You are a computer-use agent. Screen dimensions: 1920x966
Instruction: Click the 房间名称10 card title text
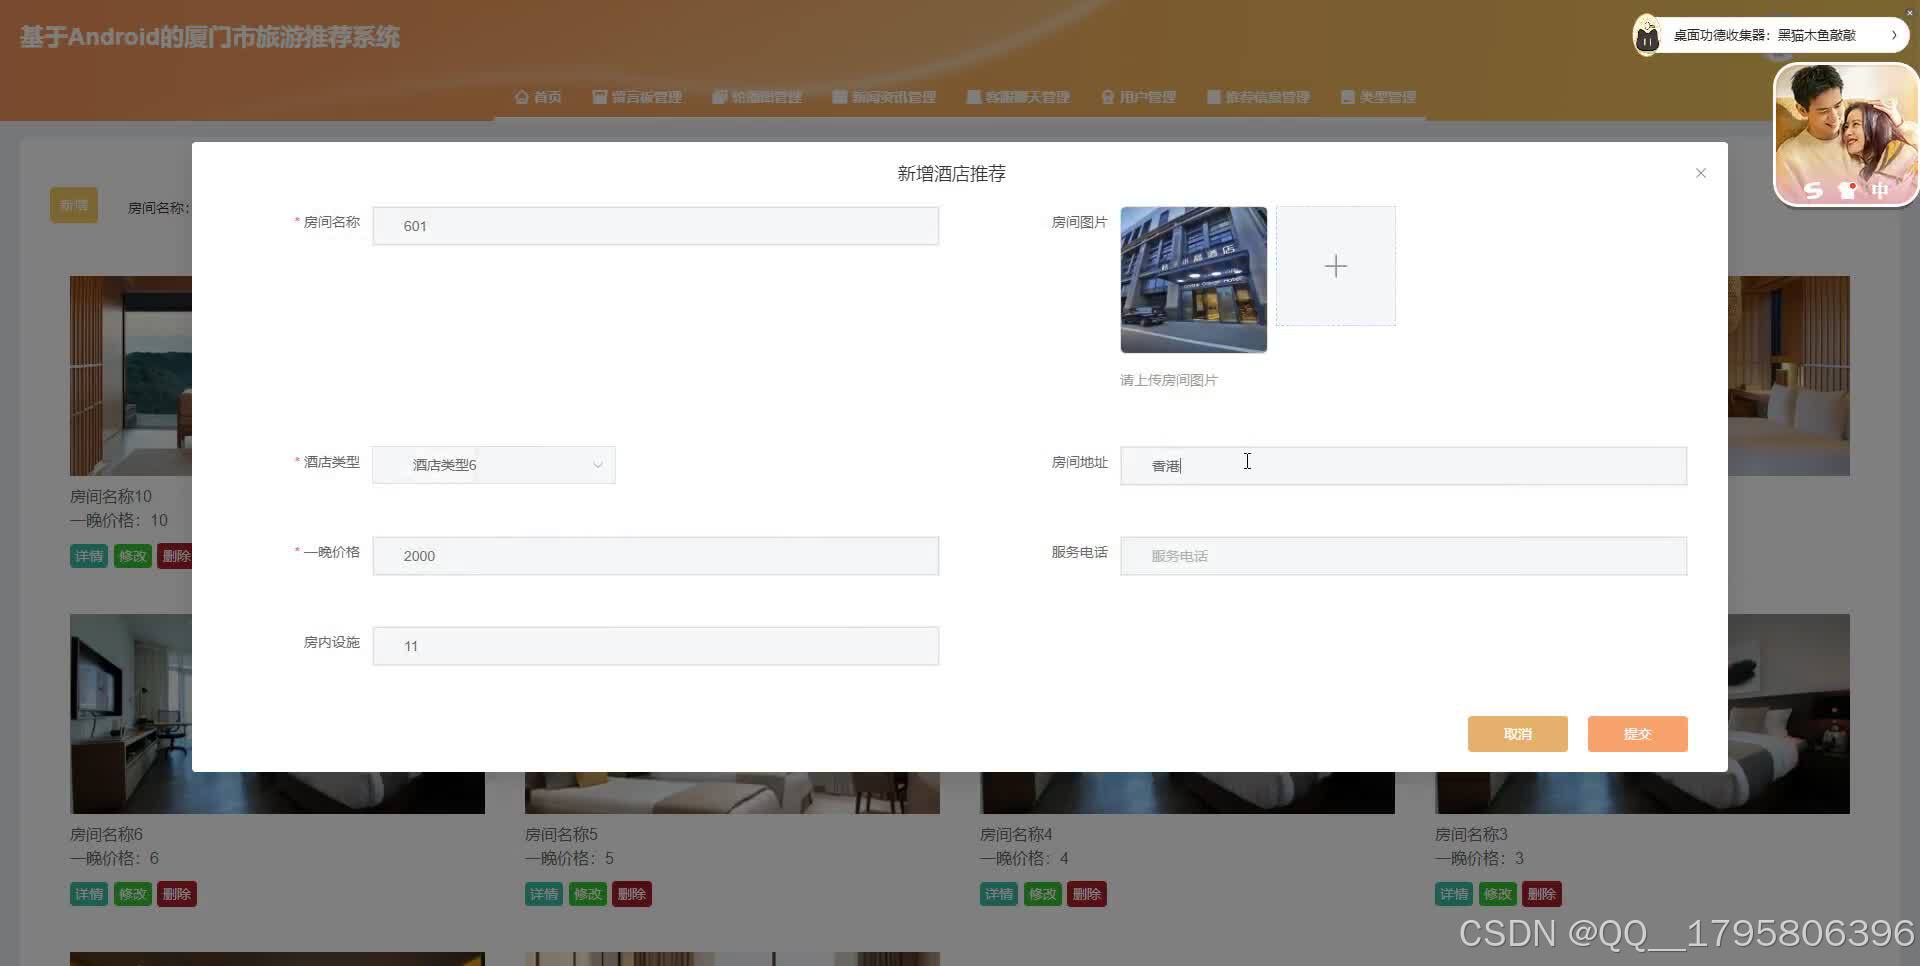111,496
